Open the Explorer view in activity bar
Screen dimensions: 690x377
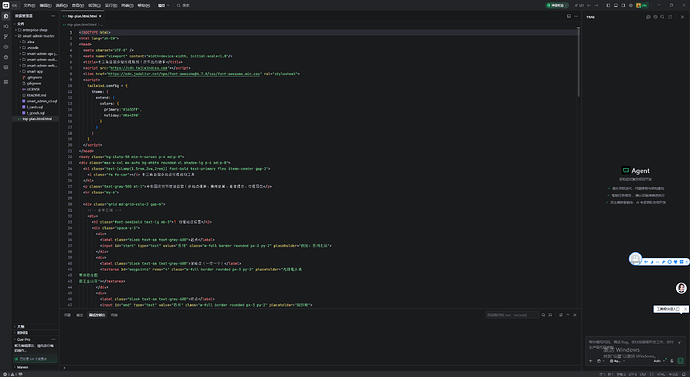[6, 16]
